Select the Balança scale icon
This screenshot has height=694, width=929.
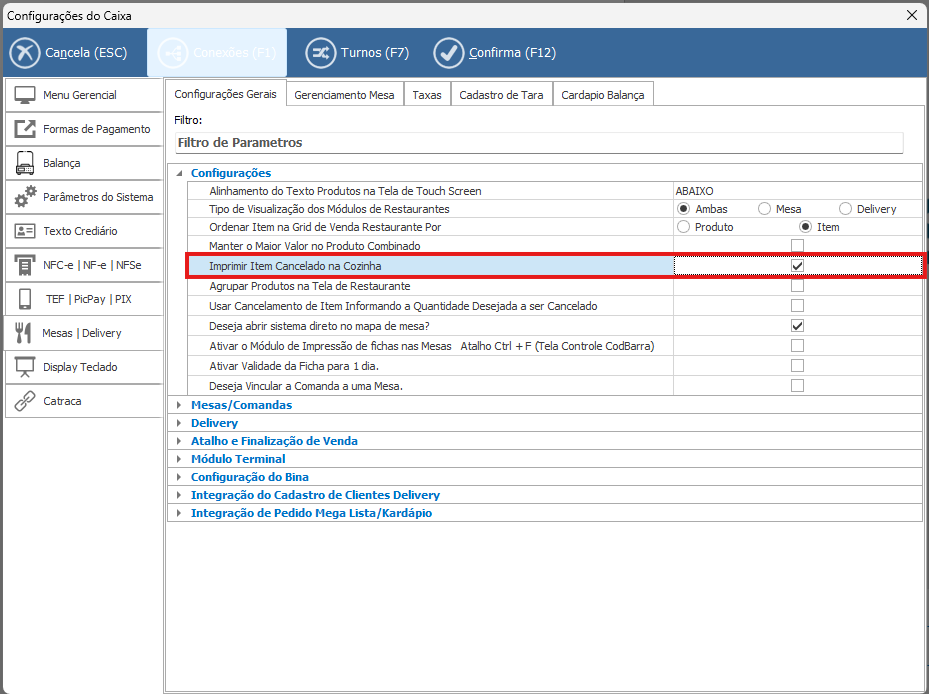point(25,163)
